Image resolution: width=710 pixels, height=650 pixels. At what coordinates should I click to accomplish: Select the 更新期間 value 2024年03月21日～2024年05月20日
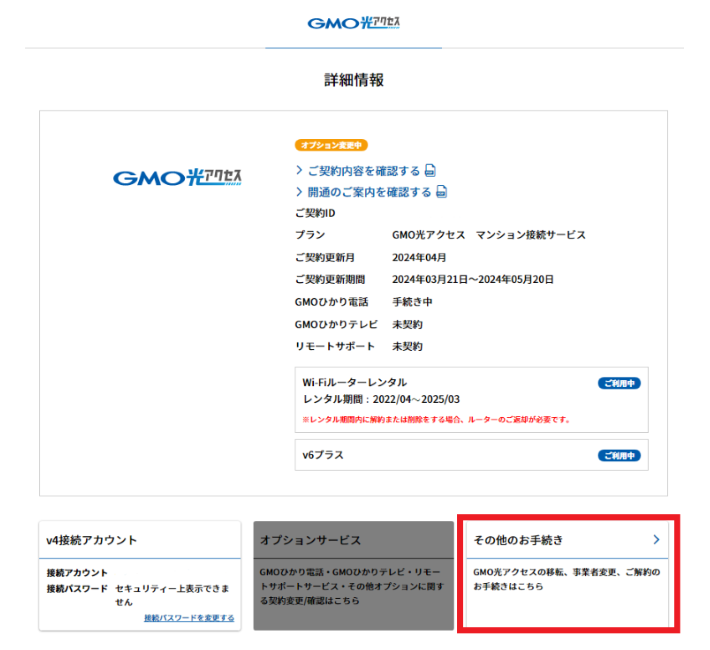point(473,279)
